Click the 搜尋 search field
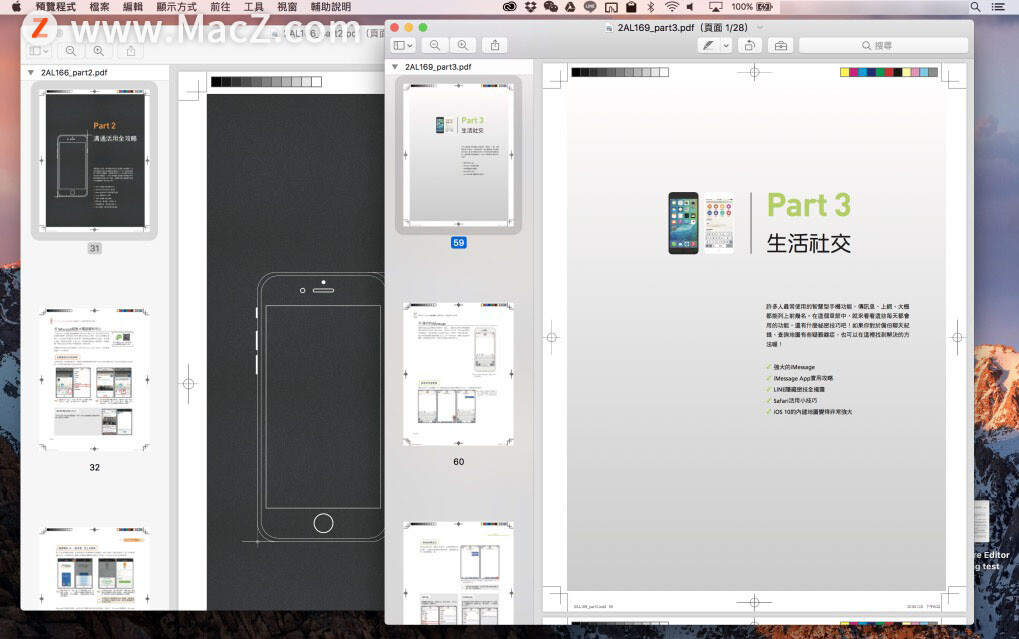 tap(883, 46)
